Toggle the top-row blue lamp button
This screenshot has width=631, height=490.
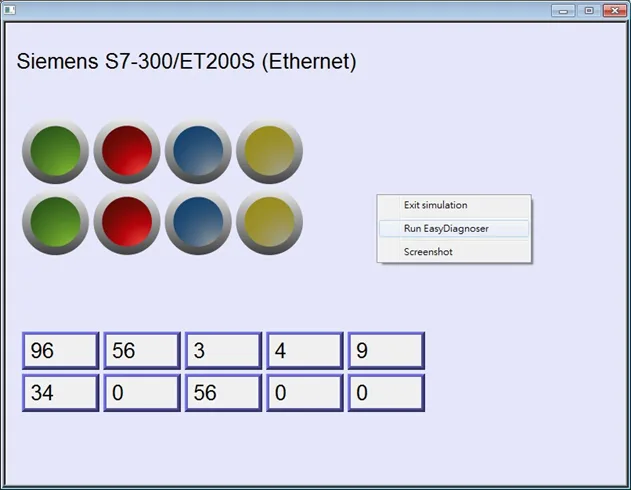click(x=198, y=151)
